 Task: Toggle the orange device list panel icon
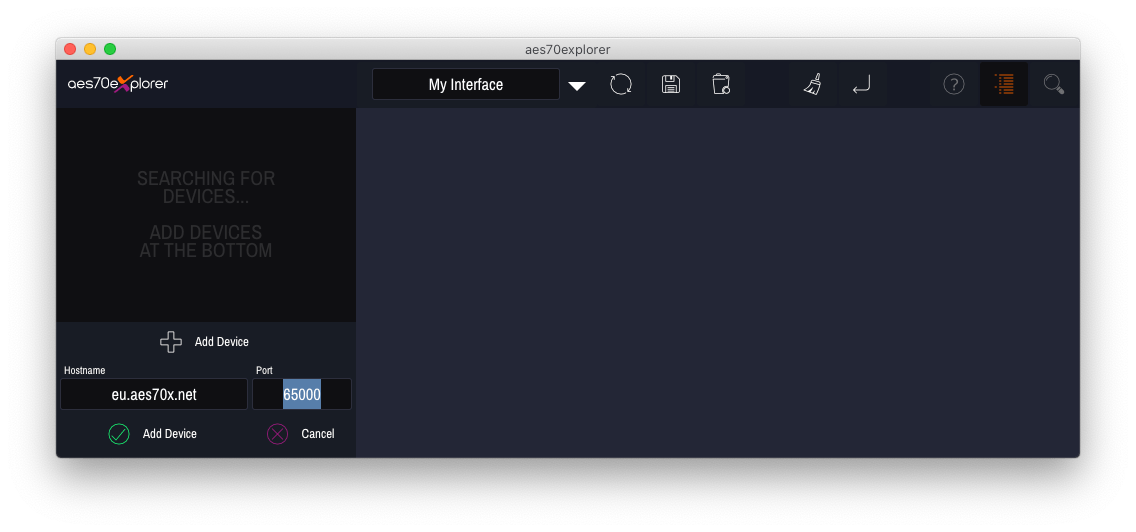pyautogui.click(x=1003, y=85)
